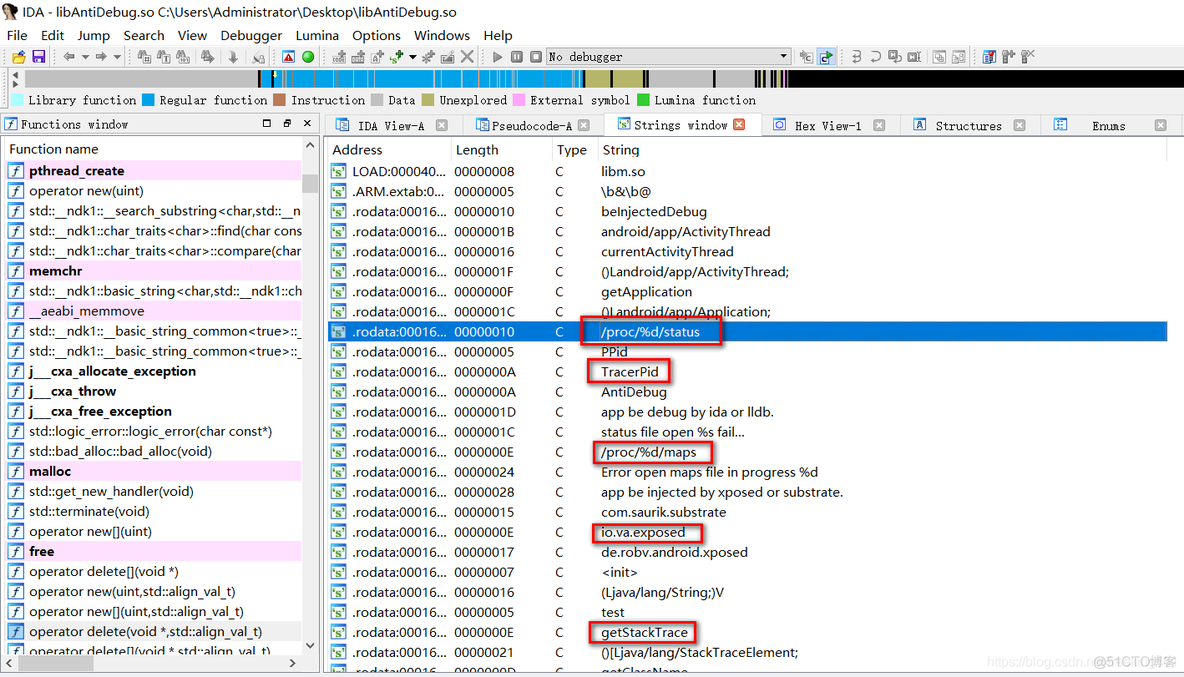Jump back with the left arrow icon
Image resolution: width=1184 pixels, height=677 pixels.
coord(69,57)
